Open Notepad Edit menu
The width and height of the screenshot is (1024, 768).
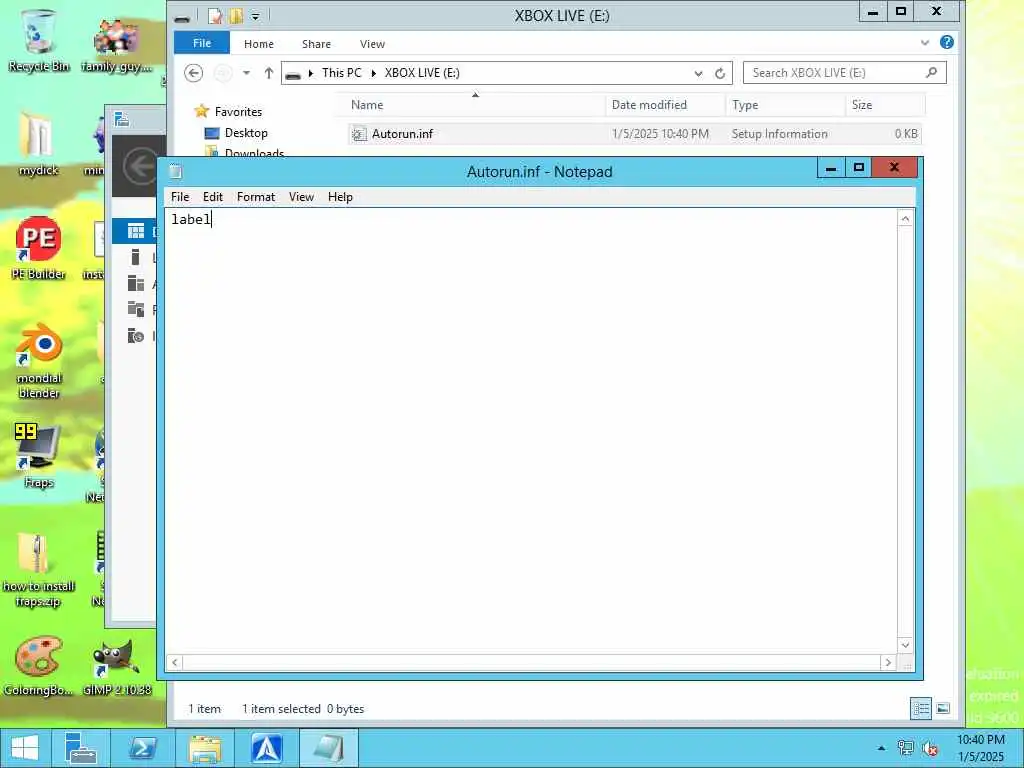[213, 197]
